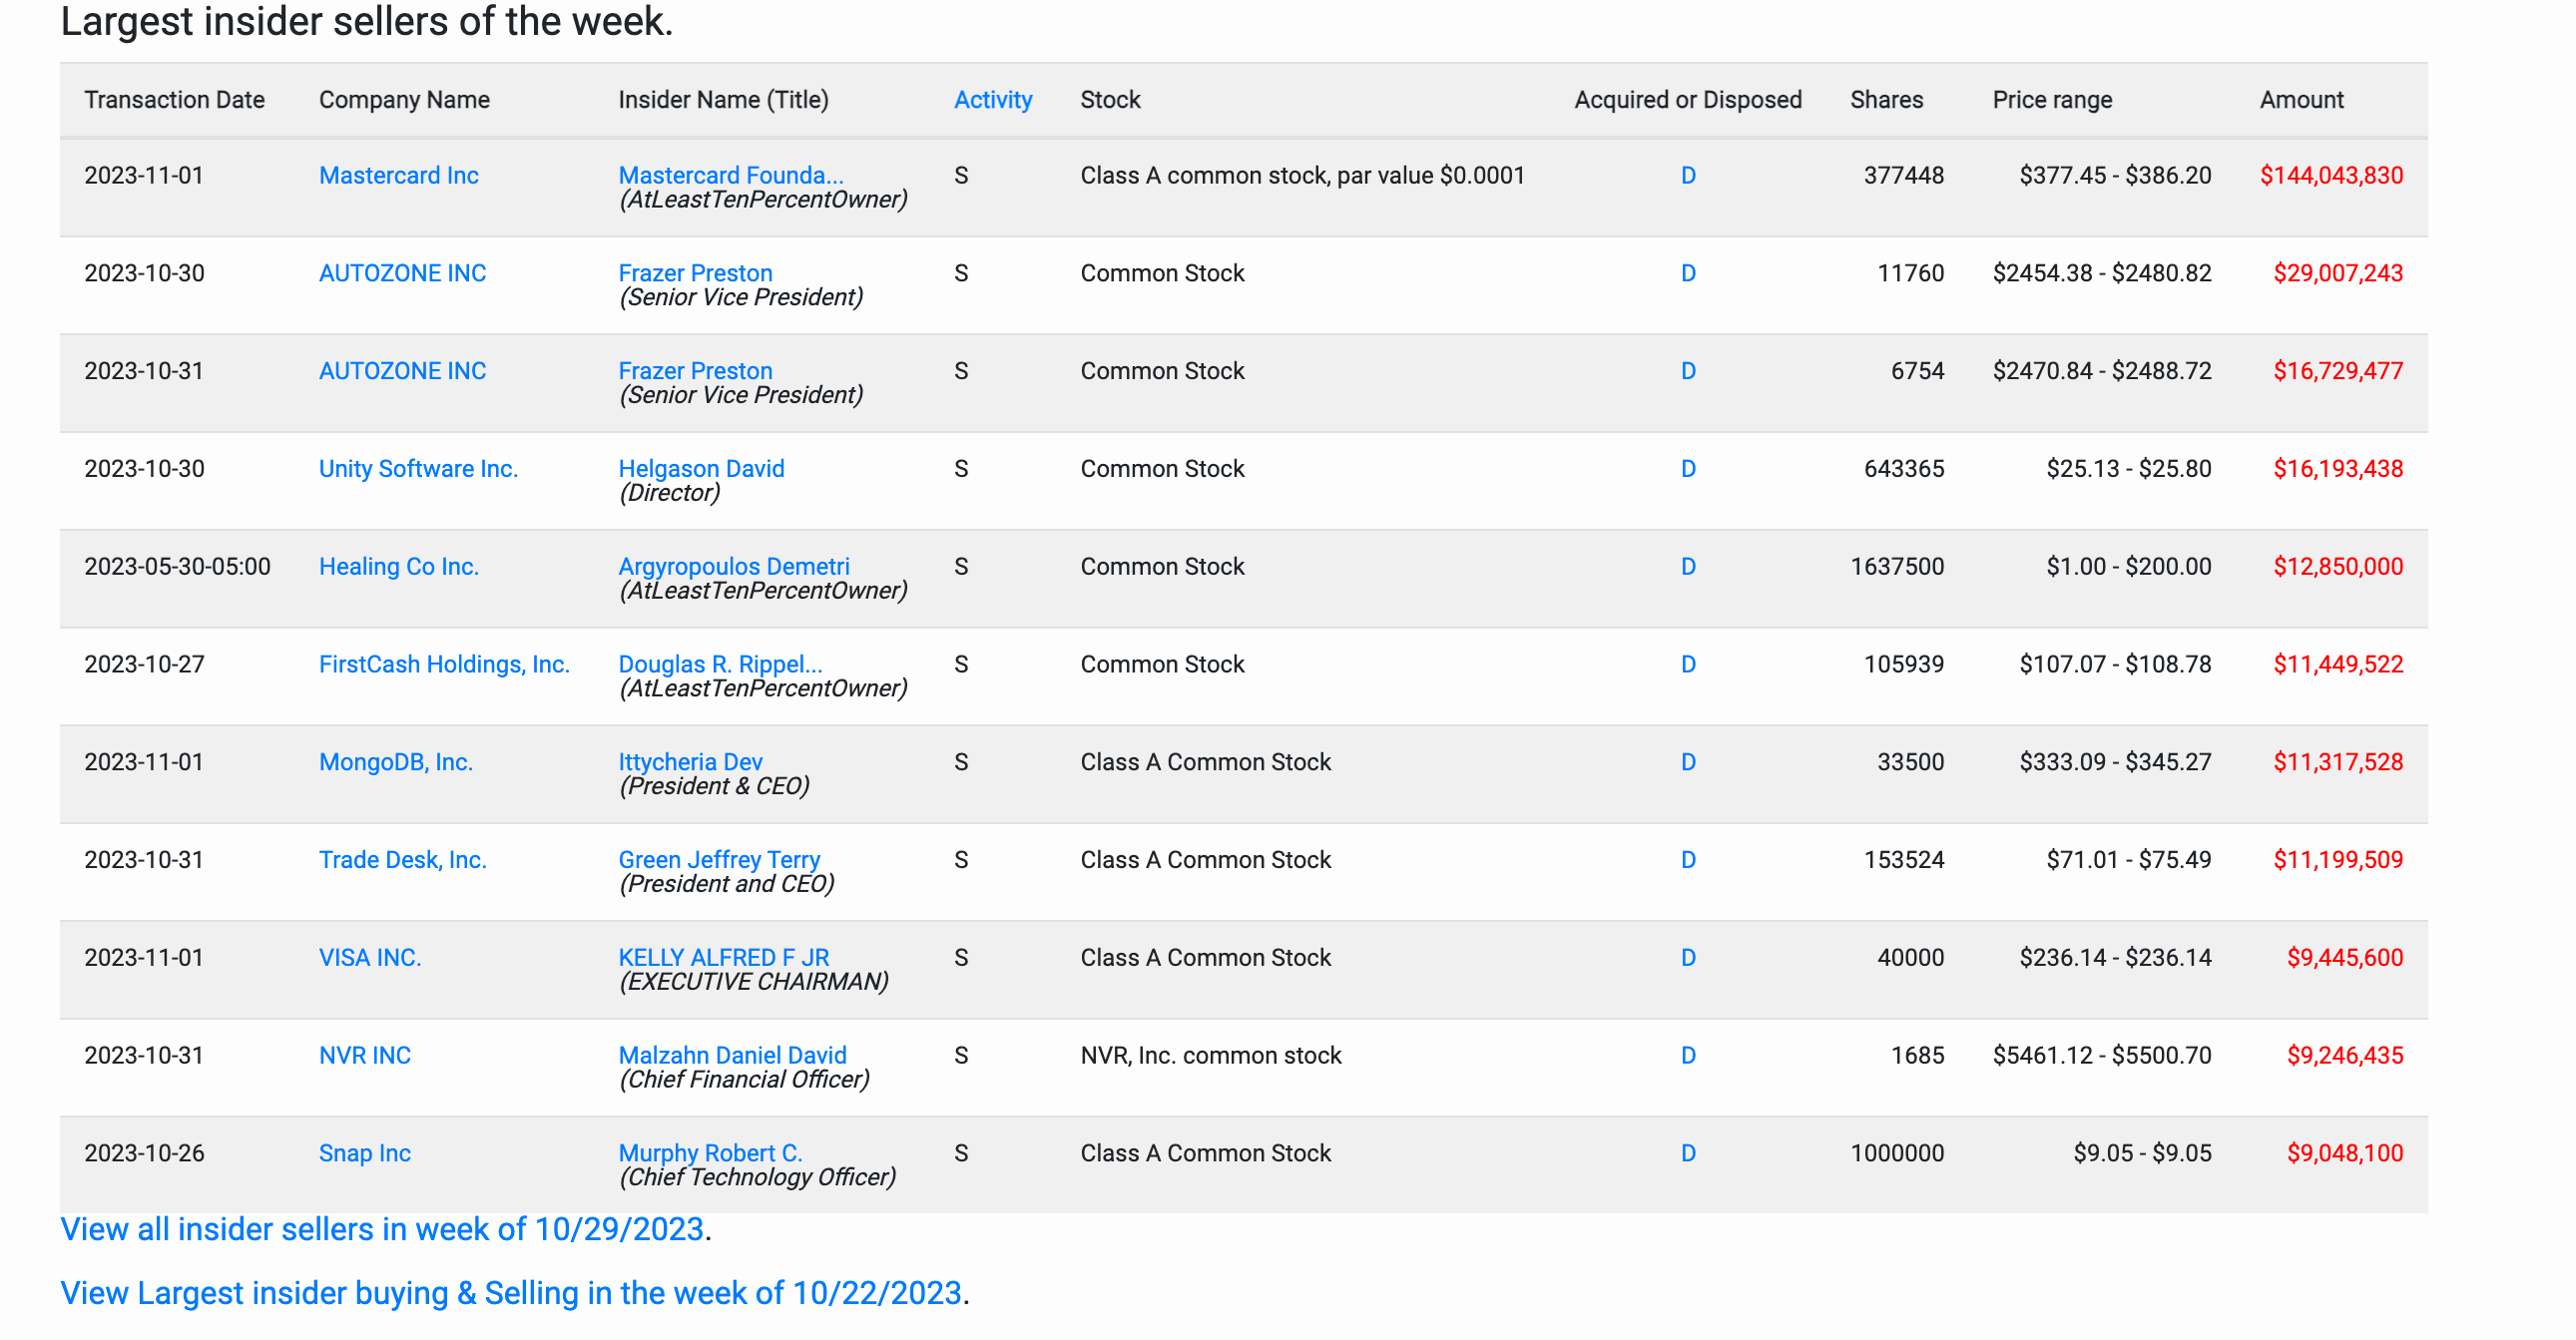The width and height of the screenshot is (2576, 1340).
Task: Sort table by the Activity column header
Action: (x=992, y=100)
